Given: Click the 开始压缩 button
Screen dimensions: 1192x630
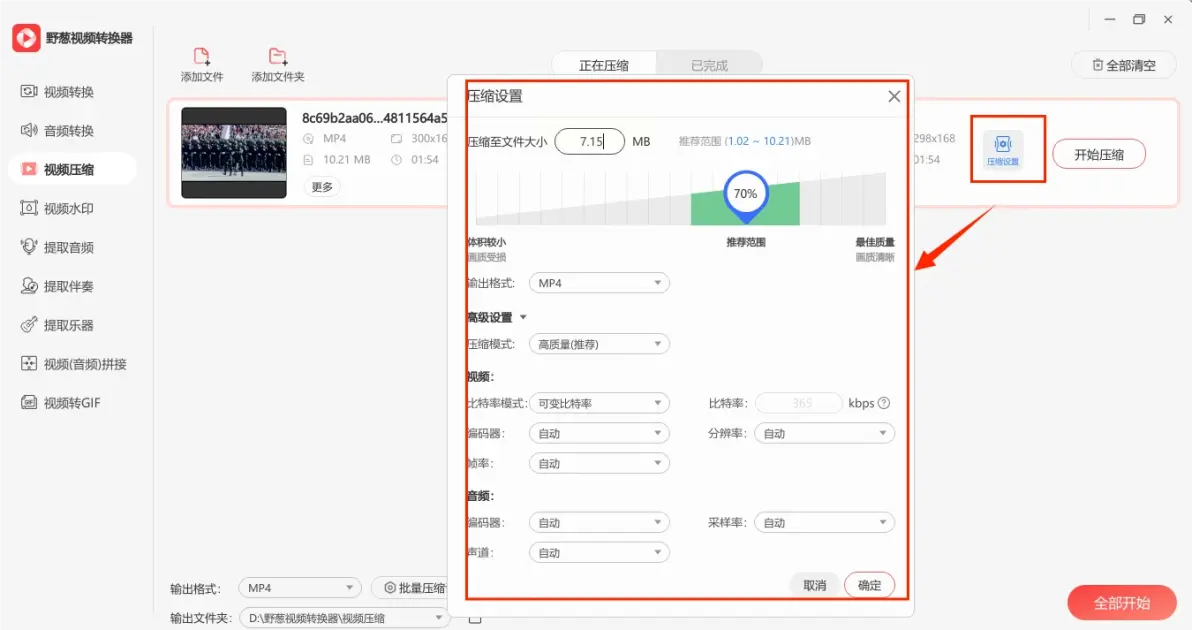Looking at the screenshot, I should [x=1098, y=154].
